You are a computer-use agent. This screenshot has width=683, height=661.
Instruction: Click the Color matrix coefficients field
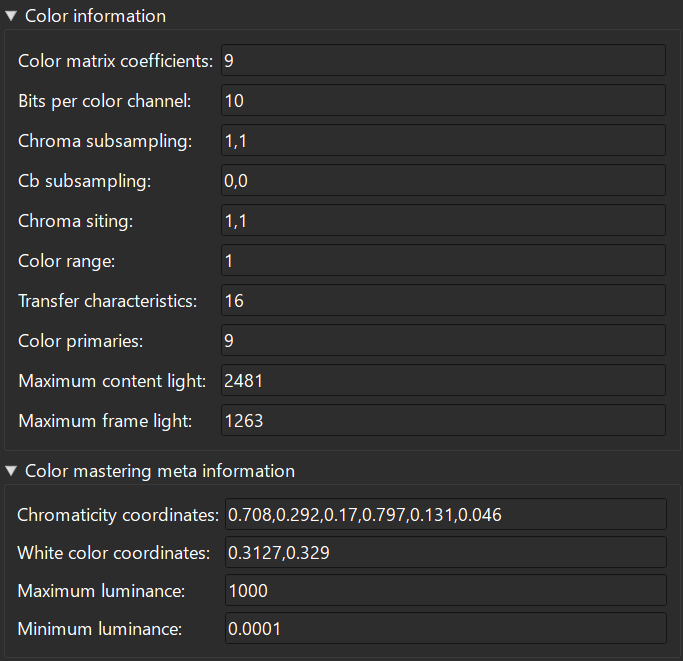point(443,60)
